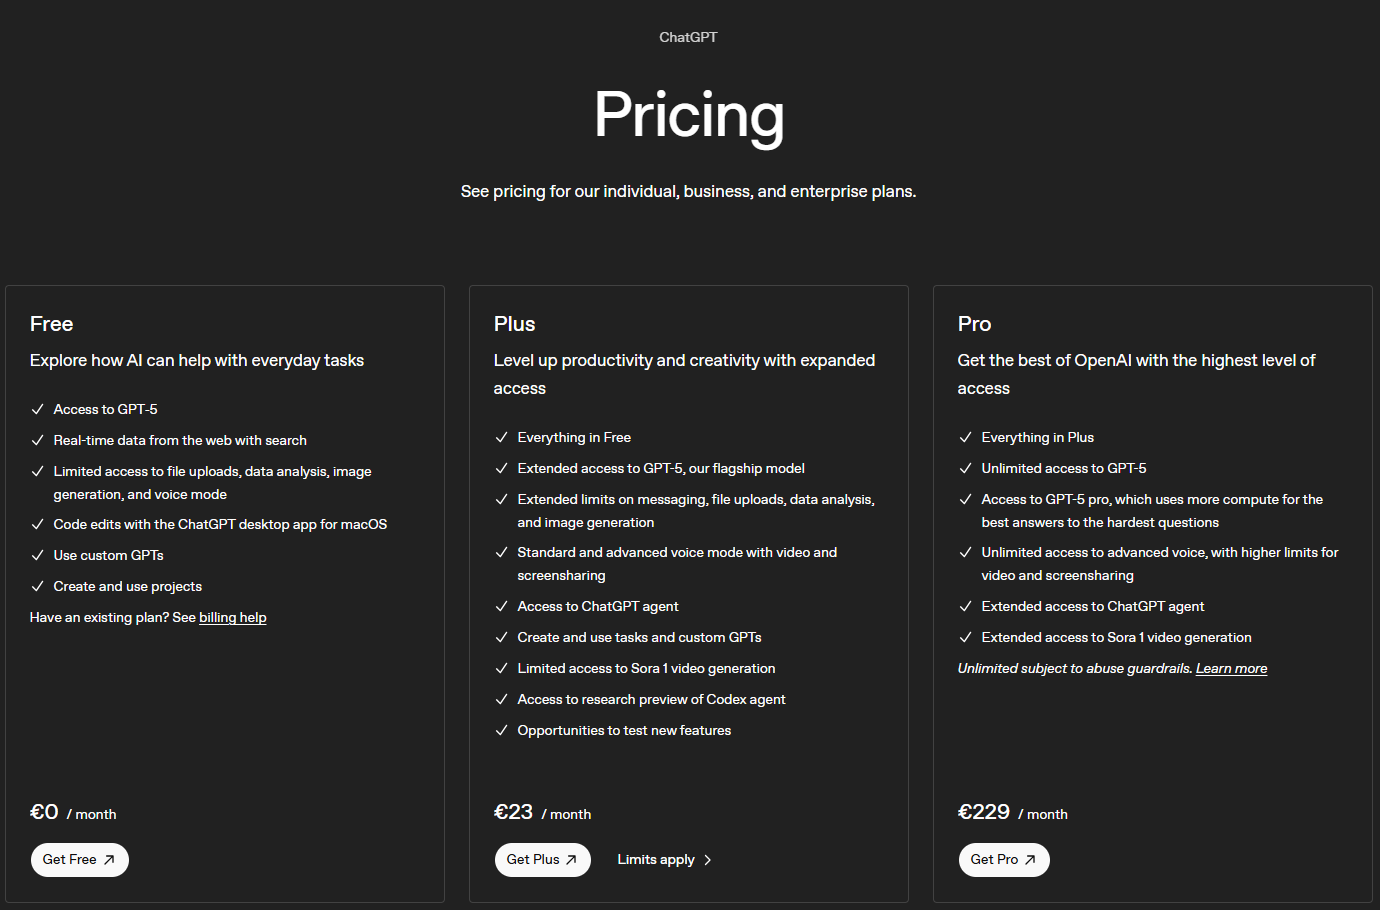The height and width of the screenshot is (910, 1380).
Task: Open the billing help link
Action: click(x=232, y=618)
